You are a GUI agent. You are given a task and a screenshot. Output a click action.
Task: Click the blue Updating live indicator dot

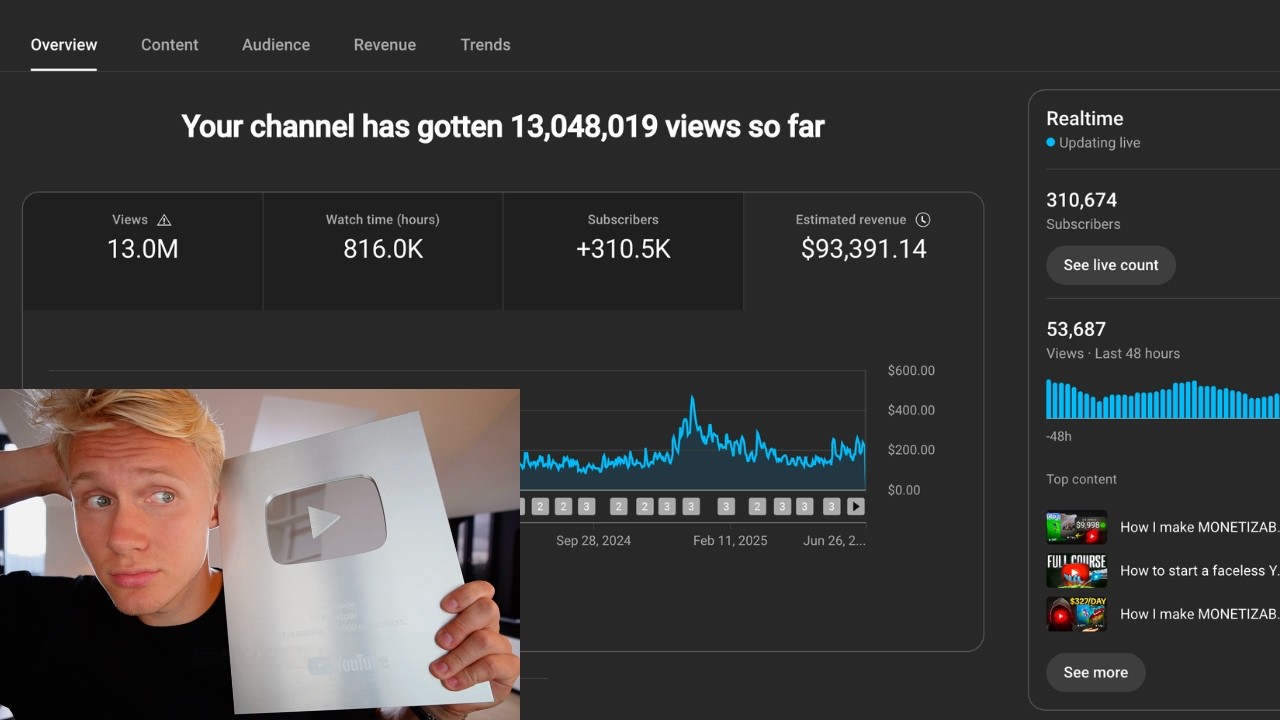(1050, 143)
